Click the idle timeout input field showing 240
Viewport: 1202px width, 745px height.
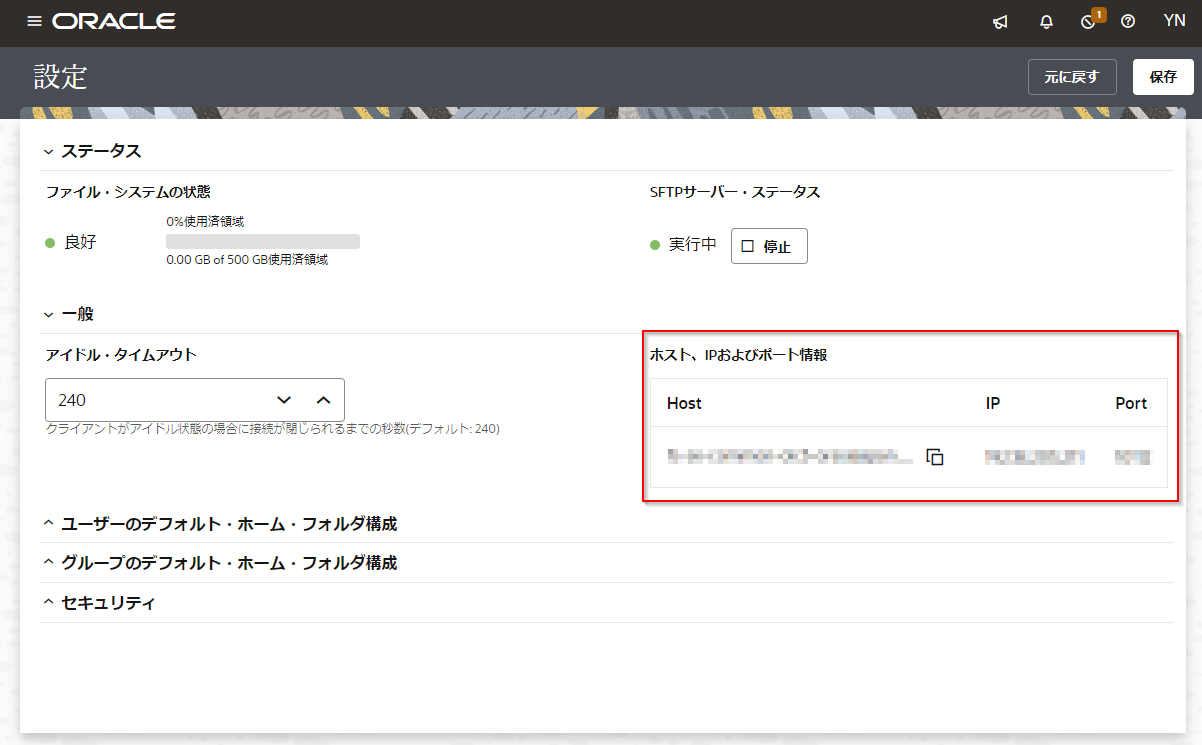point(150,400)
